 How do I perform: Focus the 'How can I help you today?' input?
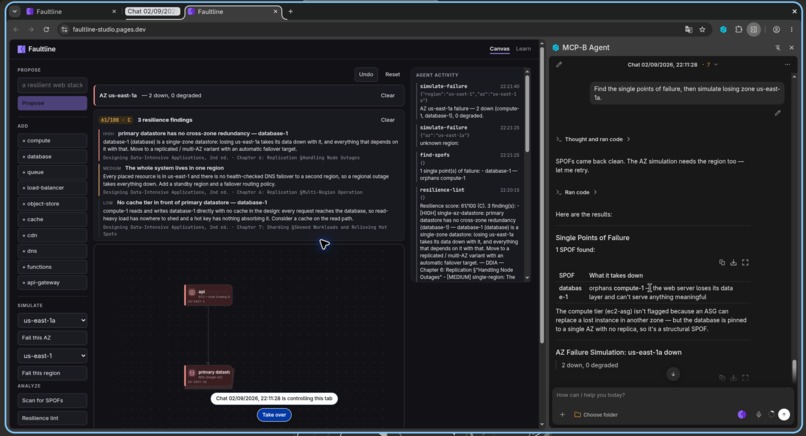671,395
